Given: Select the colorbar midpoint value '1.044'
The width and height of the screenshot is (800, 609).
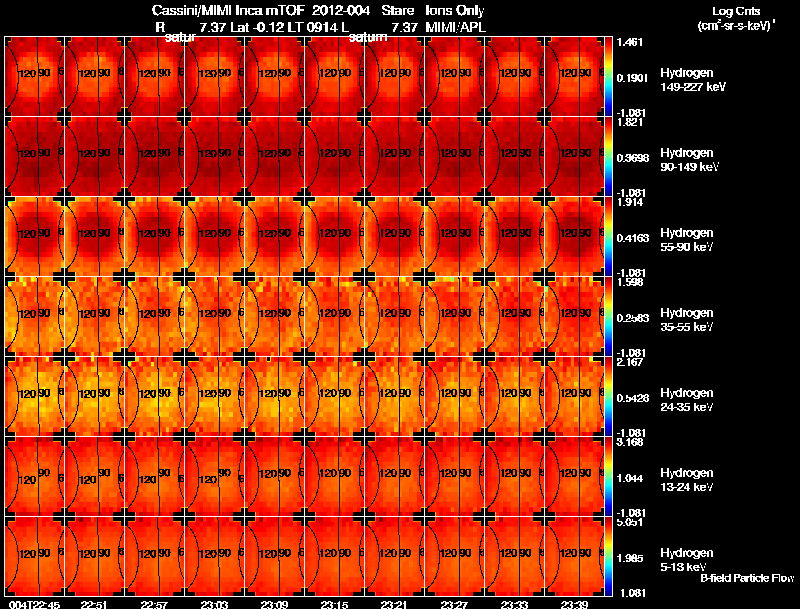Looking at the screenshot, I should (630, 478).
